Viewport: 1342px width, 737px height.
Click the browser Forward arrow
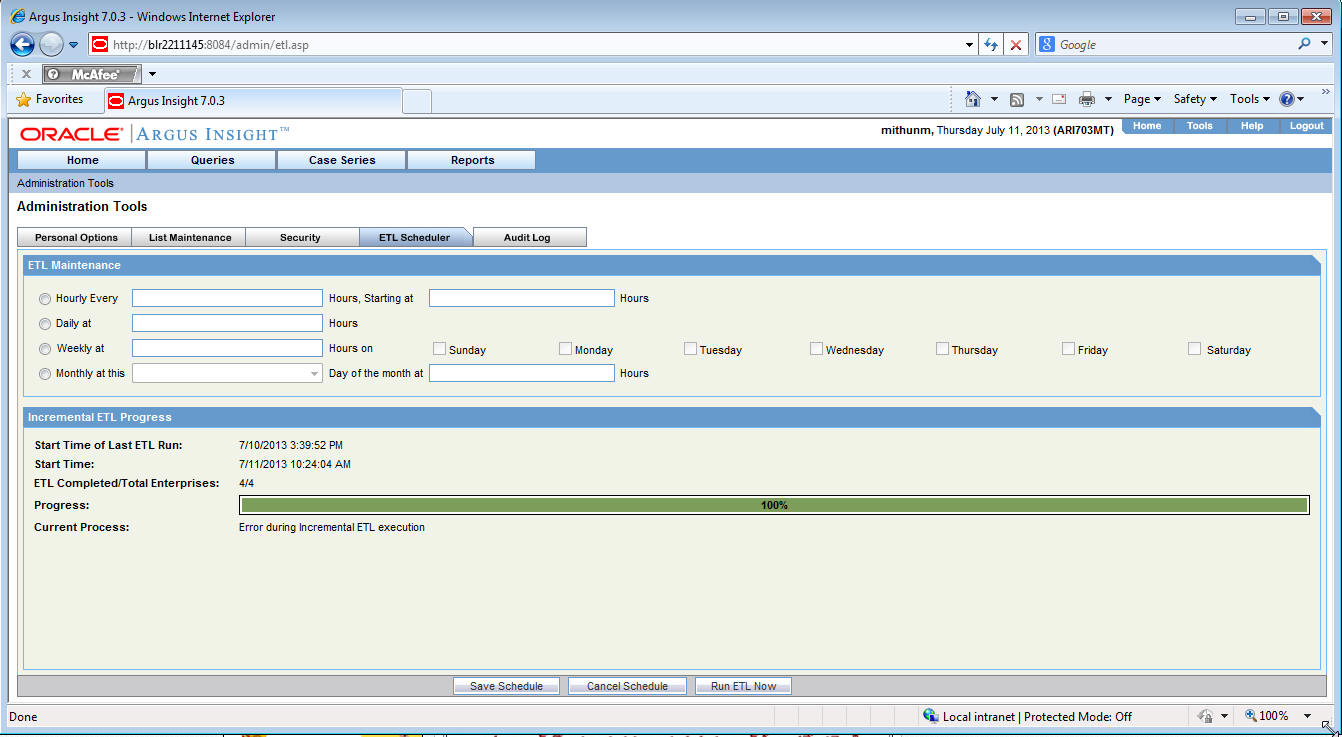point(51,44)
